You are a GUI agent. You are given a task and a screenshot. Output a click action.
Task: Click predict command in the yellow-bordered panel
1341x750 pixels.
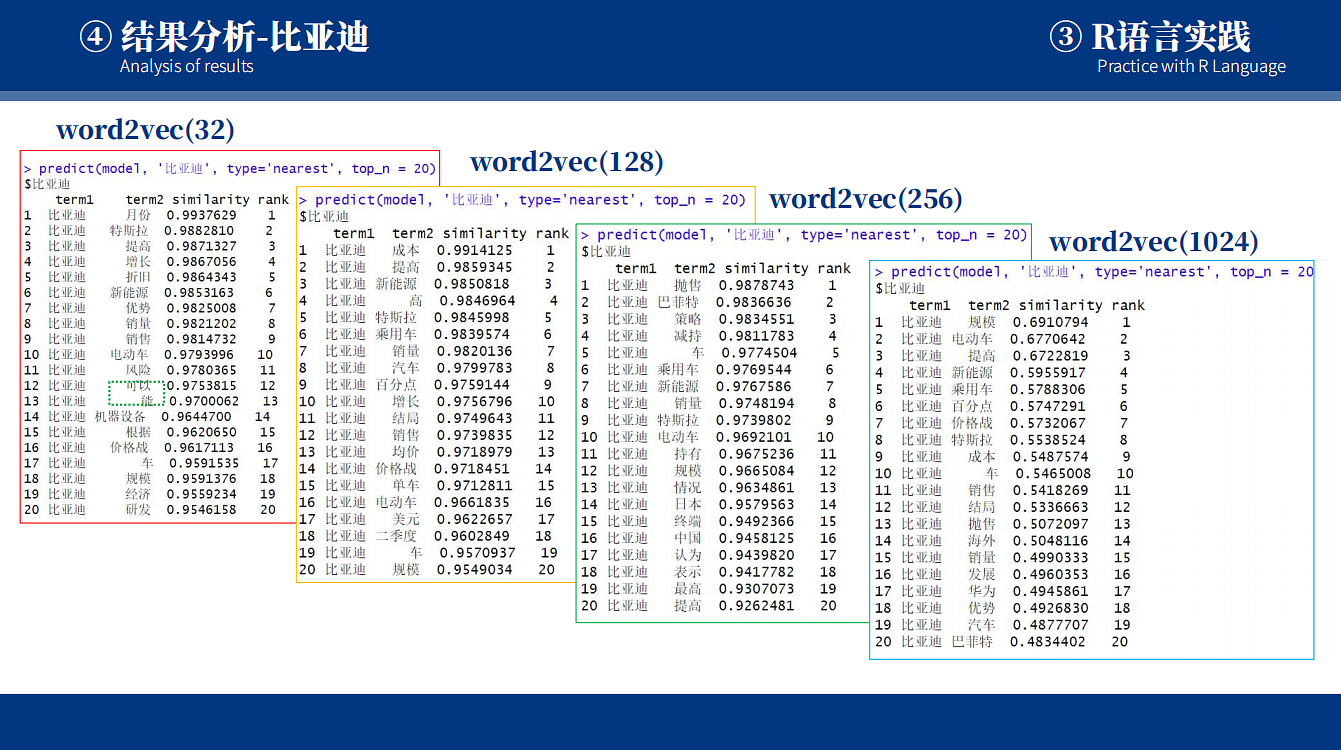(523, 200)
